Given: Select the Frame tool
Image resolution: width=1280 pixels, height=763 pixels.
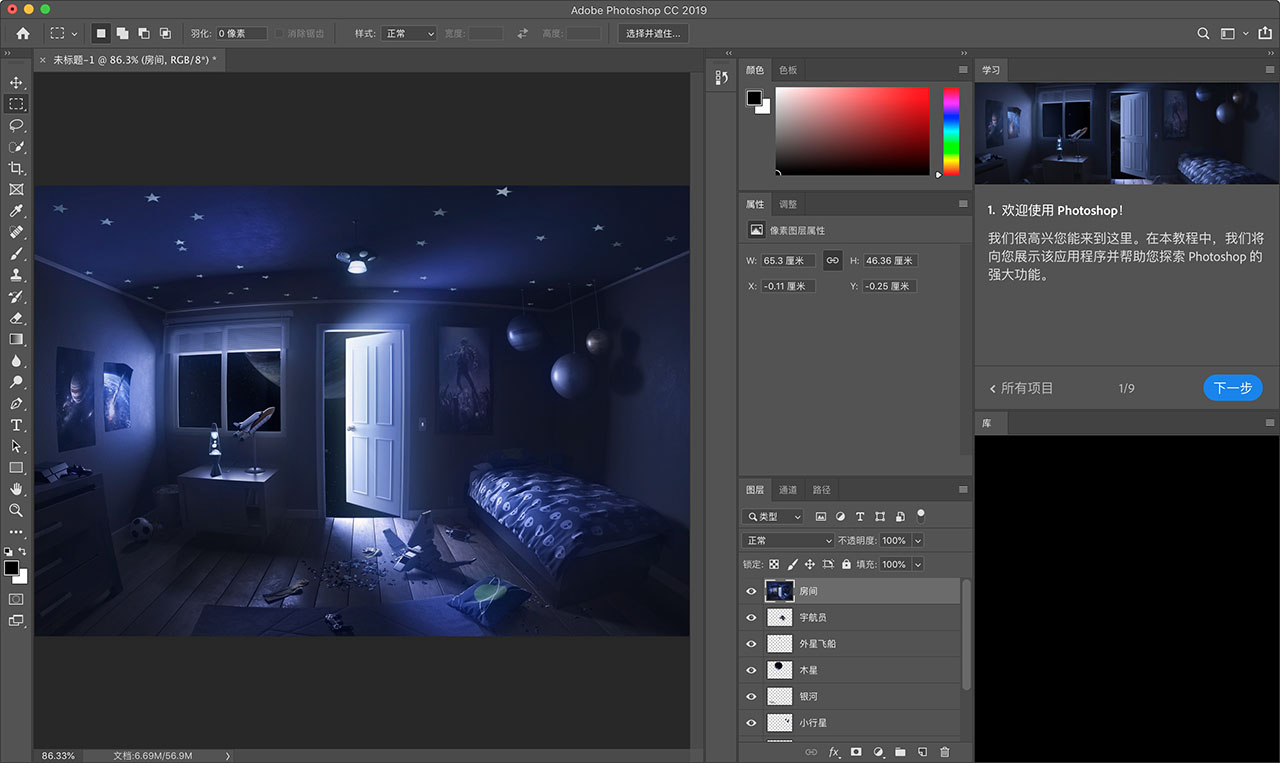Looking at the screenshot, I should 16,189.
